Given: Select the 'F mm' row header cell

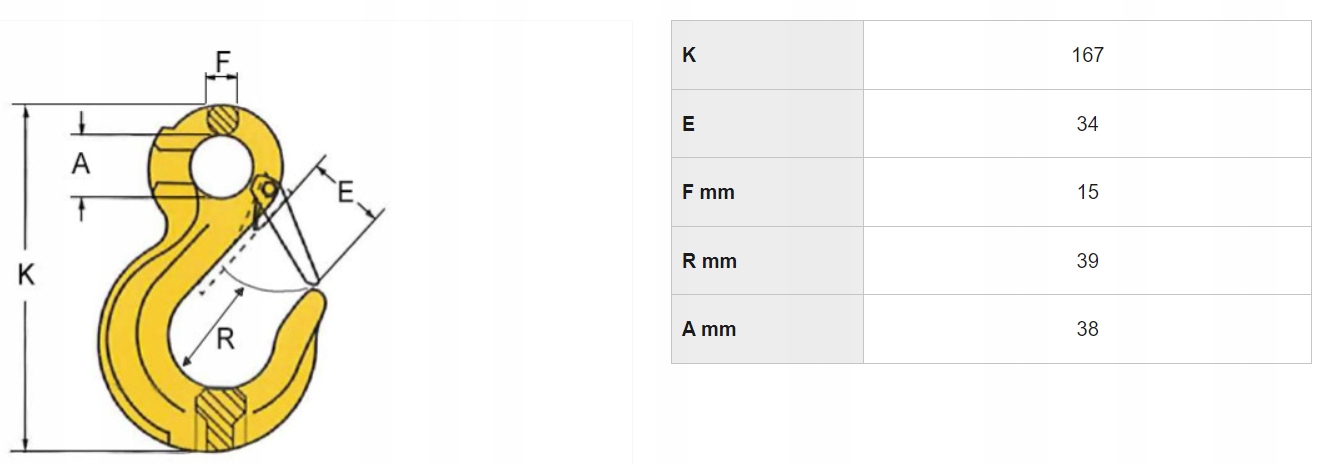Looking at the screenshot, I should point(708,192).
